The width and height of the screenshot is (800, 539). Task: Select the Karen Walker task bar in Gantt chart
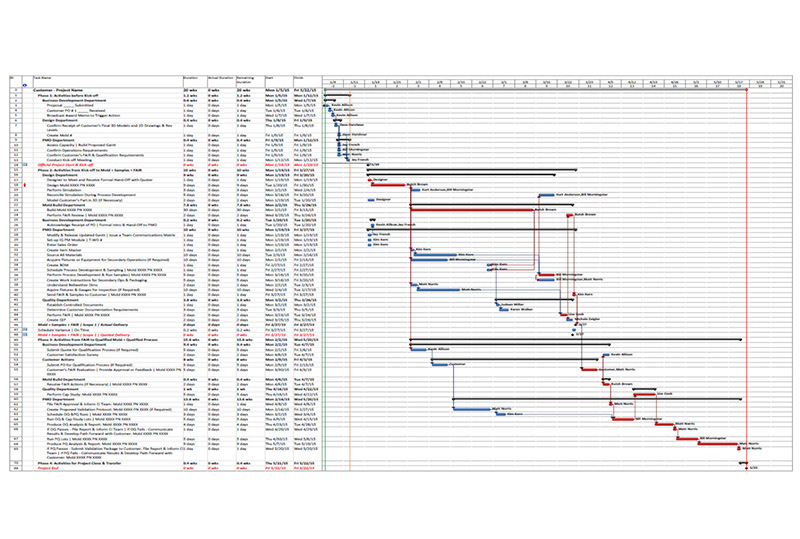pos(503,309)
